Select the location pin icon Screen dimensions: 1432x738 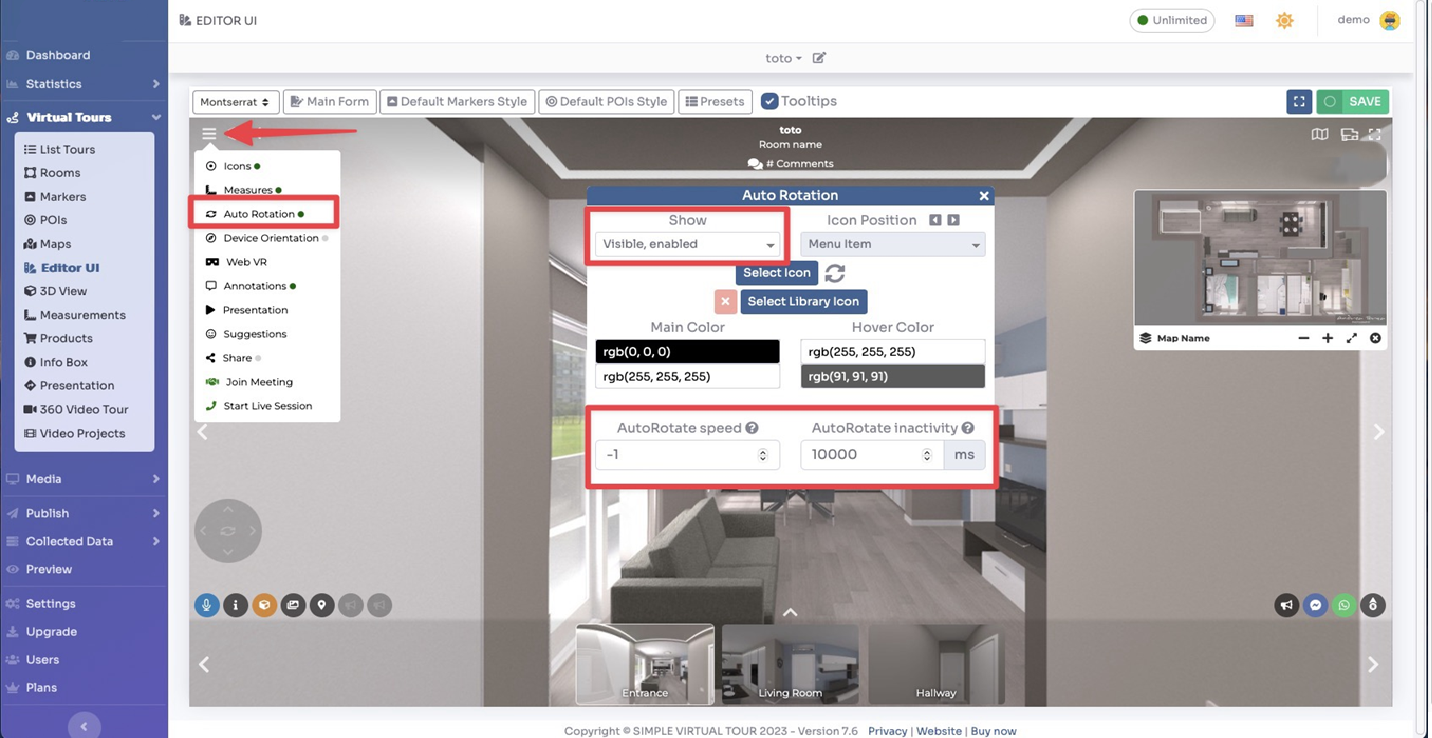321,605
